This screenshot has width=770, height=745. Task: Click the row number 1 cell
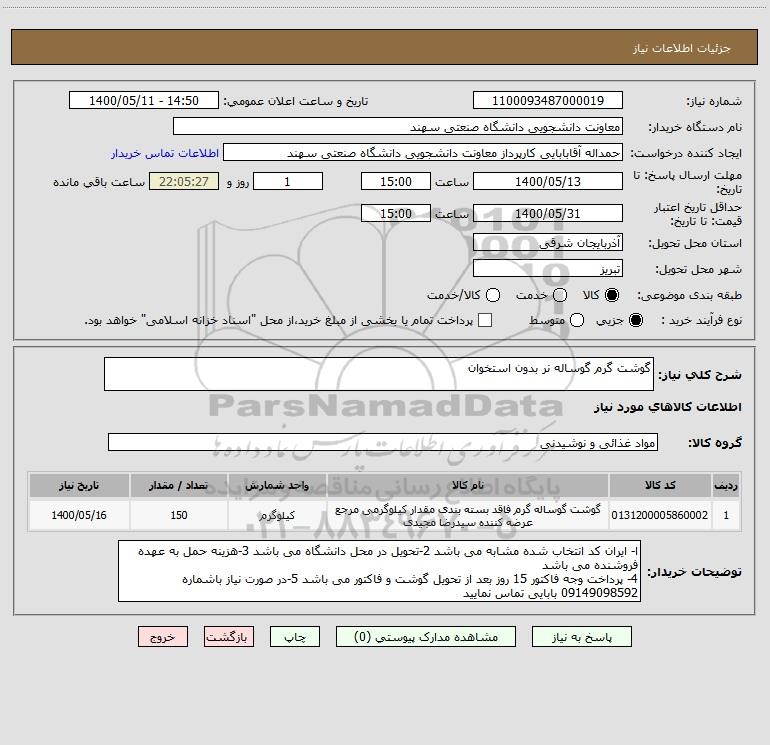(726, 515)
